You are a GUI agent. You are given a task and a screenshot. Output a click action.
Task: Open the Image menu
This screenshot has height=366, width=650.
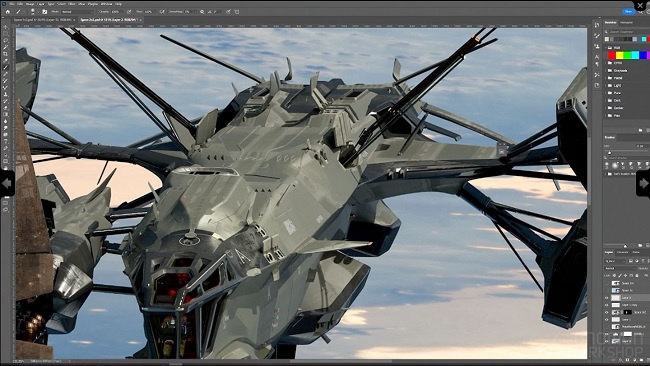tap(30, 4)
